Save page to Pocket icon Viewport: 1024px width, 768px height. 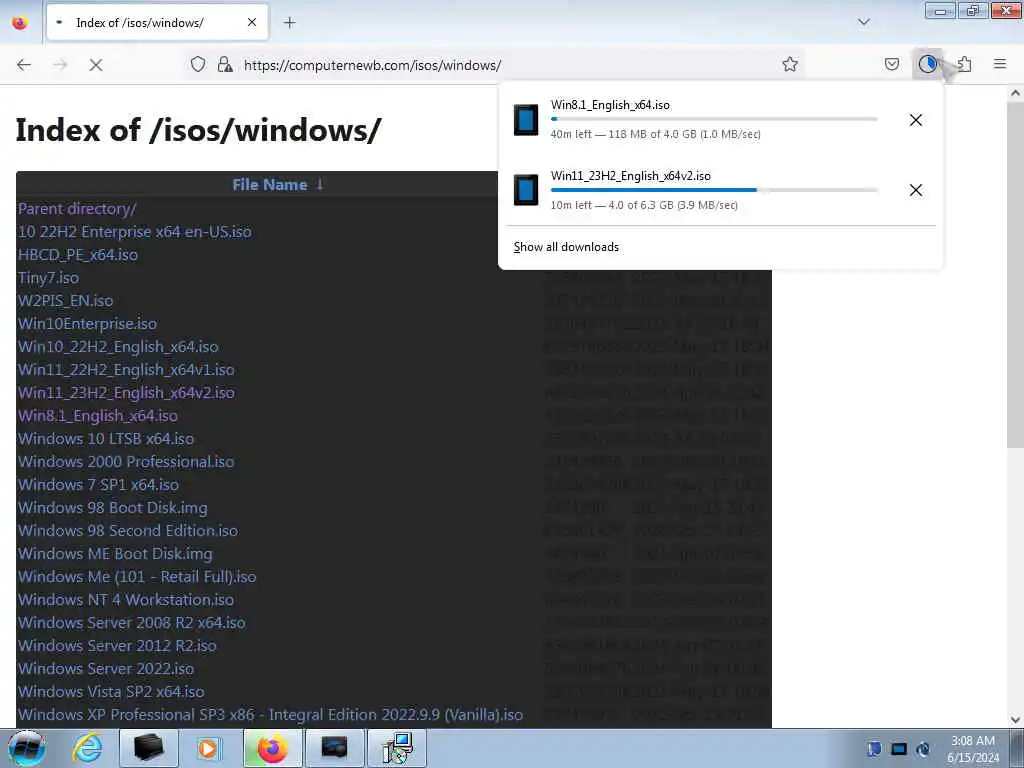(x=892, y=64)
